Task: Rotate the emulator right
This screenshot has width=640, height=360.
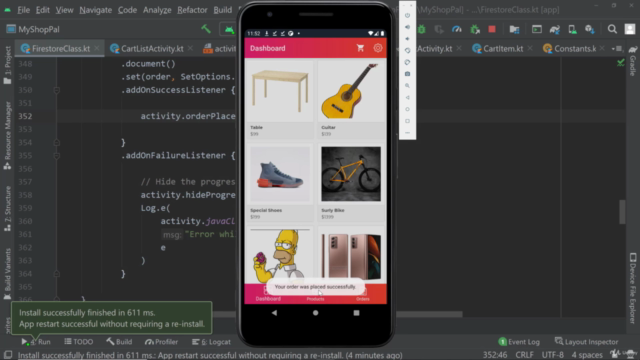Action: [x=407, y=62]
